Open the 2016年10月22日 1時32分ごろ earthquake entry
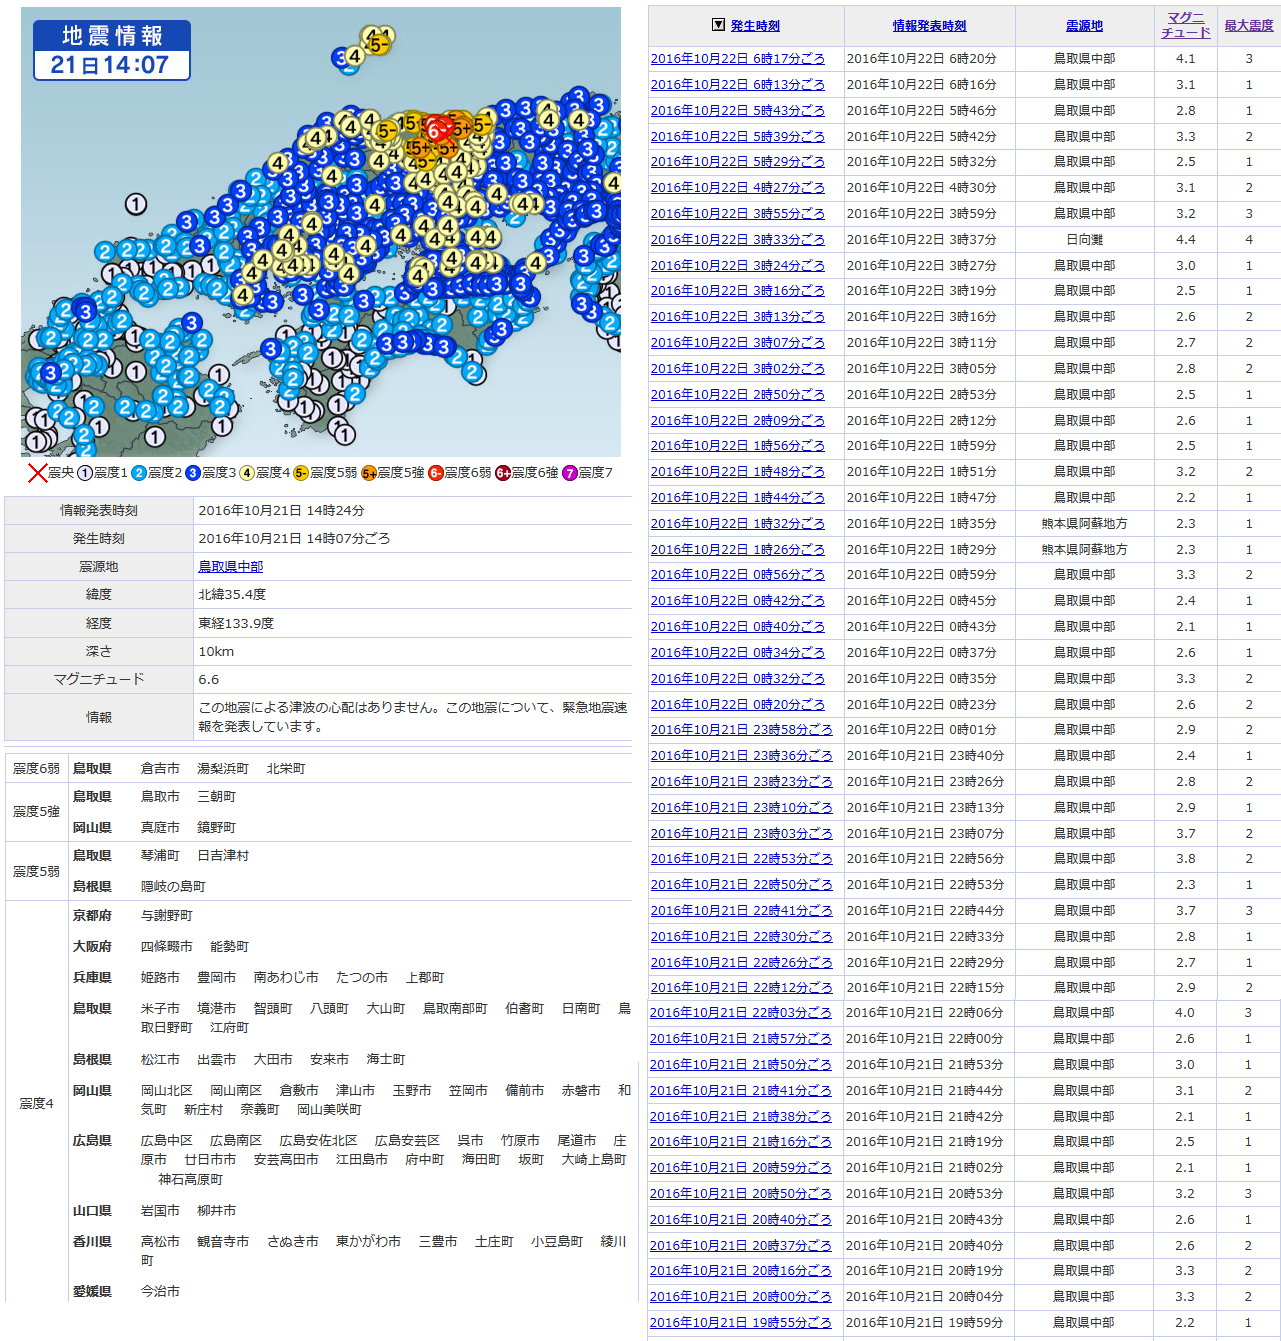 click(738, 524)
